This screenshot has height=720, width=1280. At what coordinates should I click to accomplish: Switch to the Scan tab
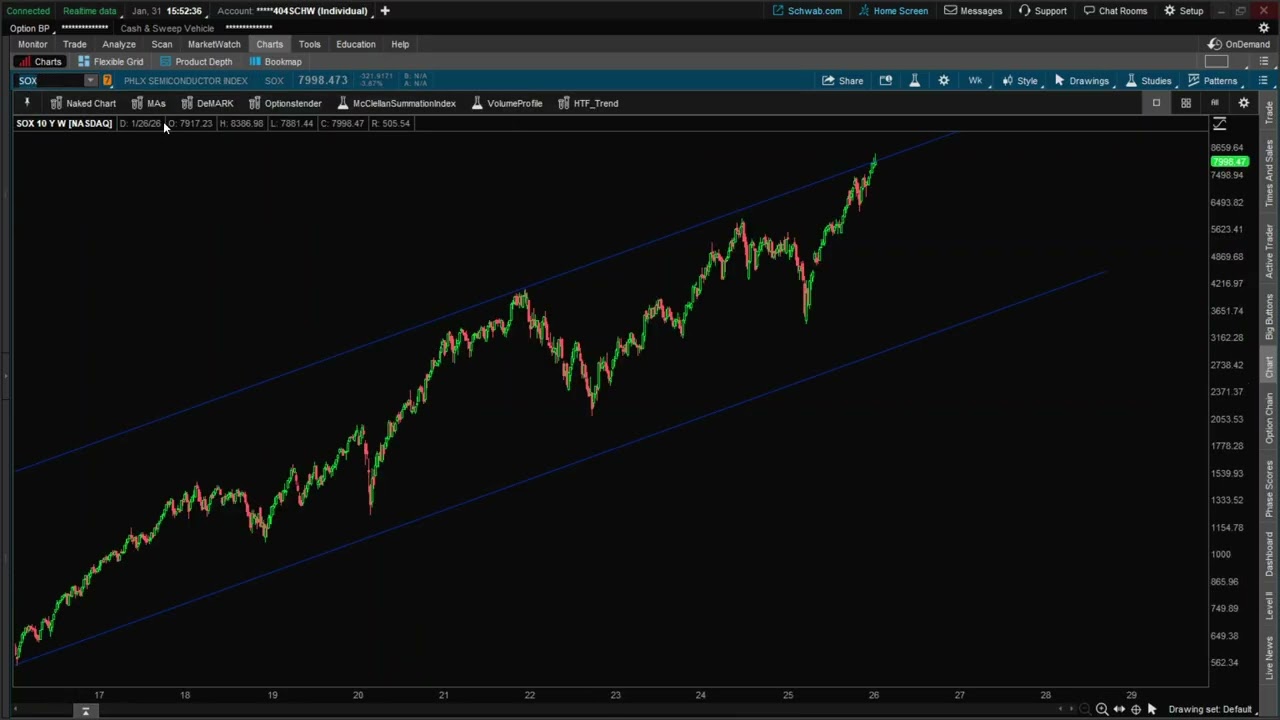pyautogui.click(x=161, y=44)
